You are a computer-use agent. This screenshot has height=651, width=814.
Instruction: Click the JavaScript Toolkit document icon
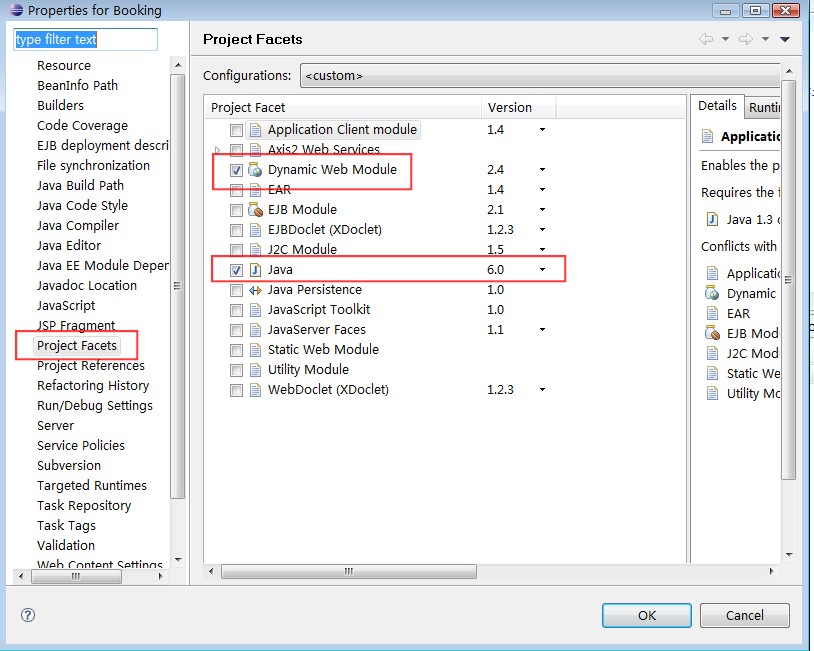[x=255, y=310]
